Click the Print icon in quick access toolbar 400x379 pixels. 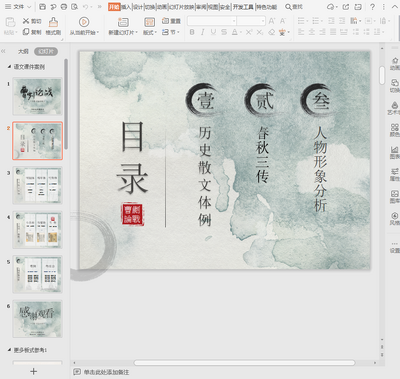pyautogui.click(x=64, y=6)
